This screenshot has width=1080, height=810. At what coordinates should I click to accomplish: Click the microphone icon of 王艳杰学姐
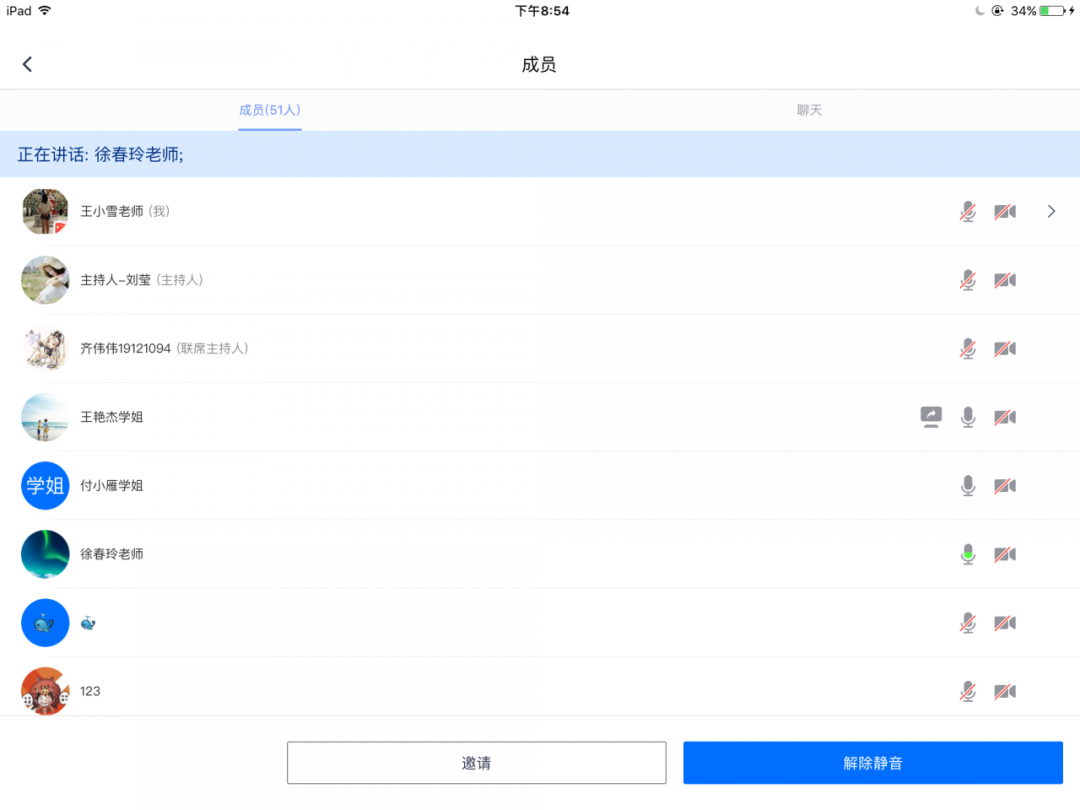[967, 417]
